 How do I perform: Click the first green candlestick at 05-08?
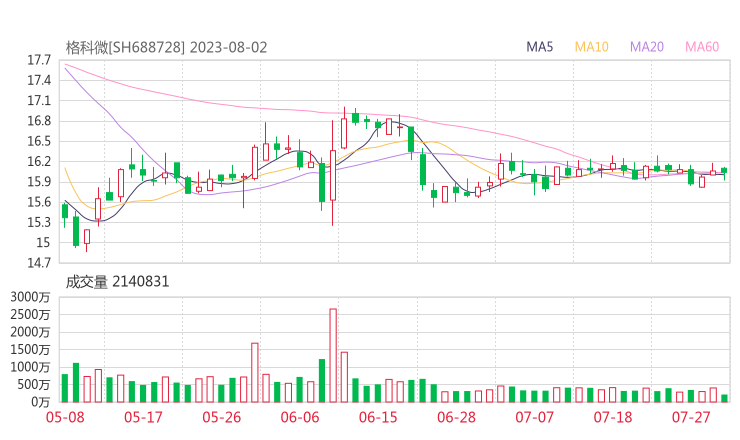point(65,213)
